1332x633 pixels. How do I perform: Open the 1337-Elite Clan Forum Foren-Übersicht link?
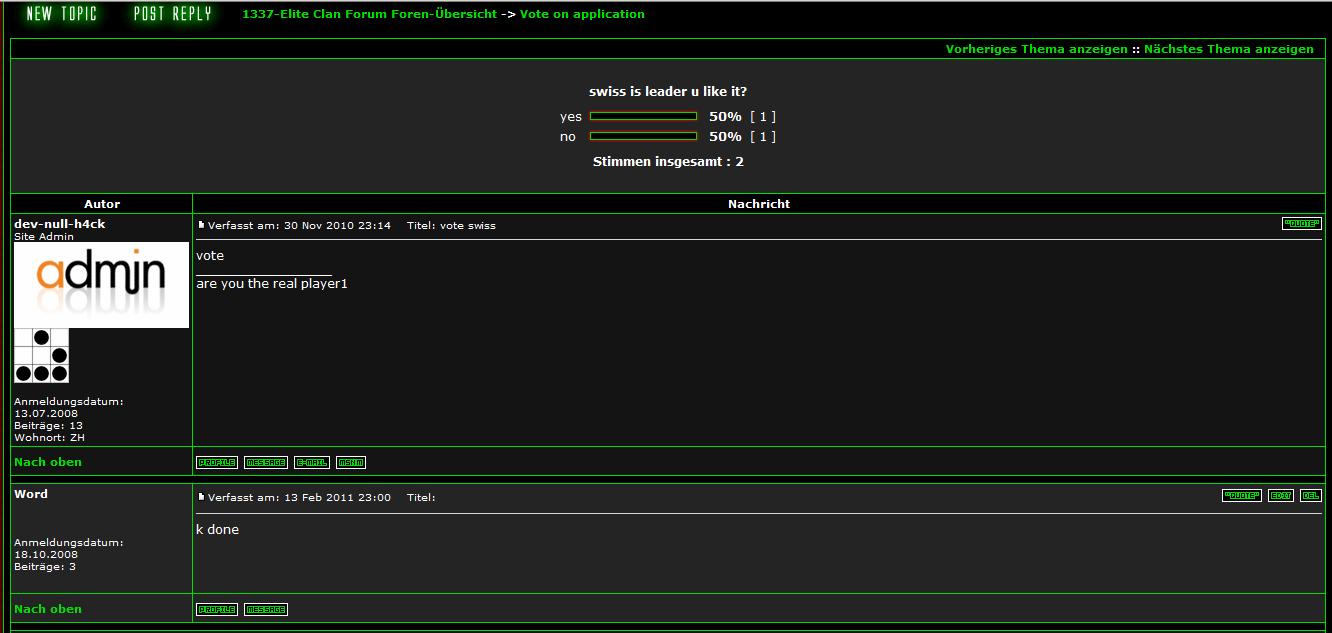click(369, 14)
